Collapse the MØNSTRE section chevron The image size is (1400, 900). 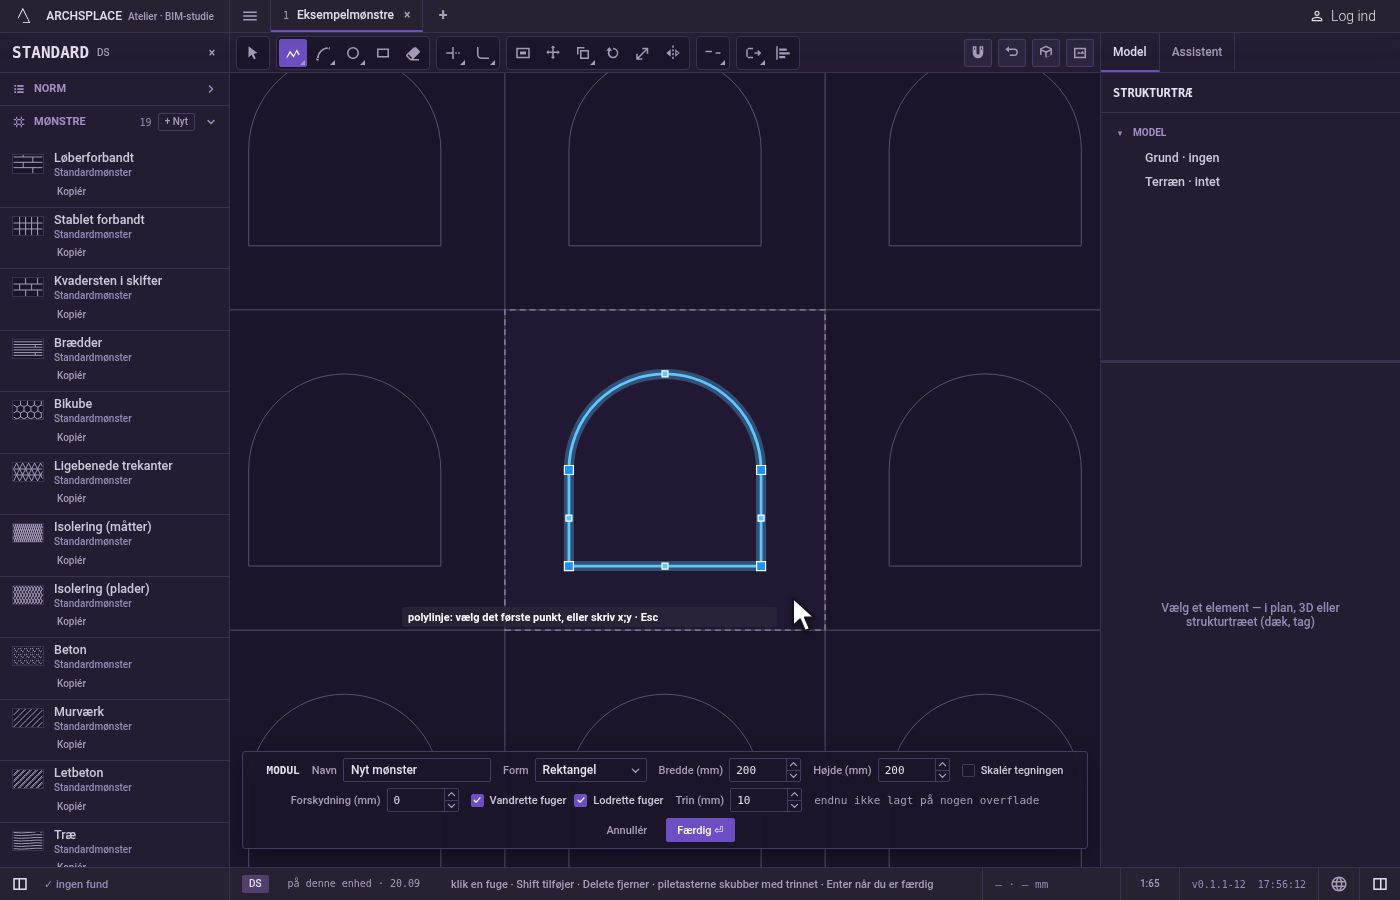coord(211,122)
